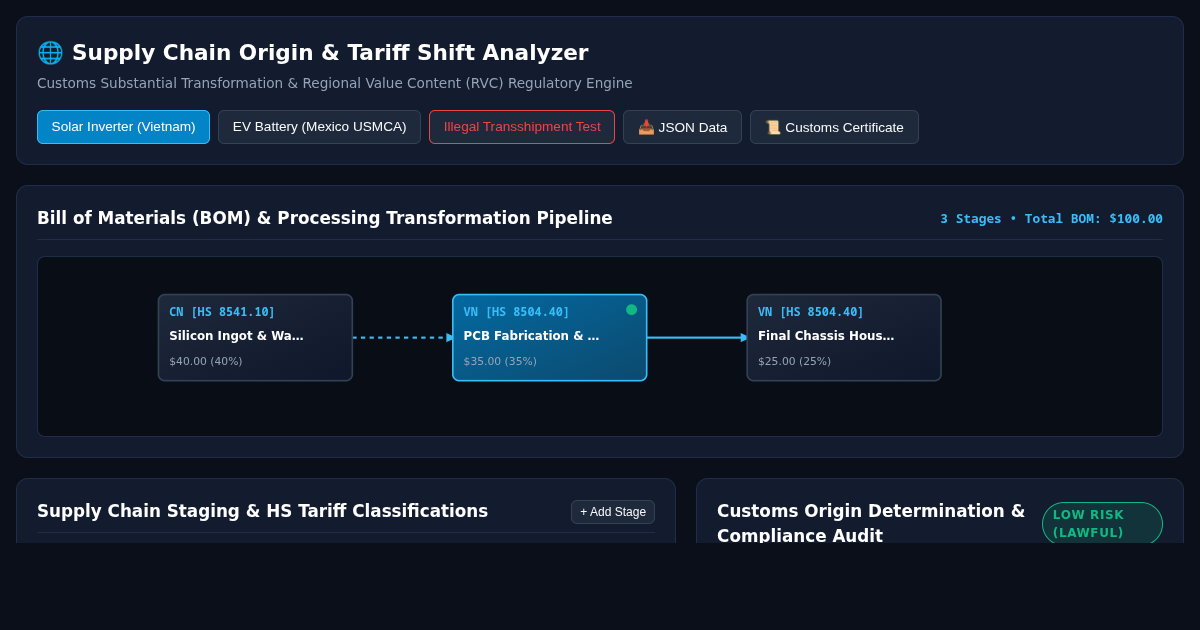The height and width of the screenshot is (630, 1200).
Task: Click the '$40.00 (40%)' value
Action: tap(206, 362)
